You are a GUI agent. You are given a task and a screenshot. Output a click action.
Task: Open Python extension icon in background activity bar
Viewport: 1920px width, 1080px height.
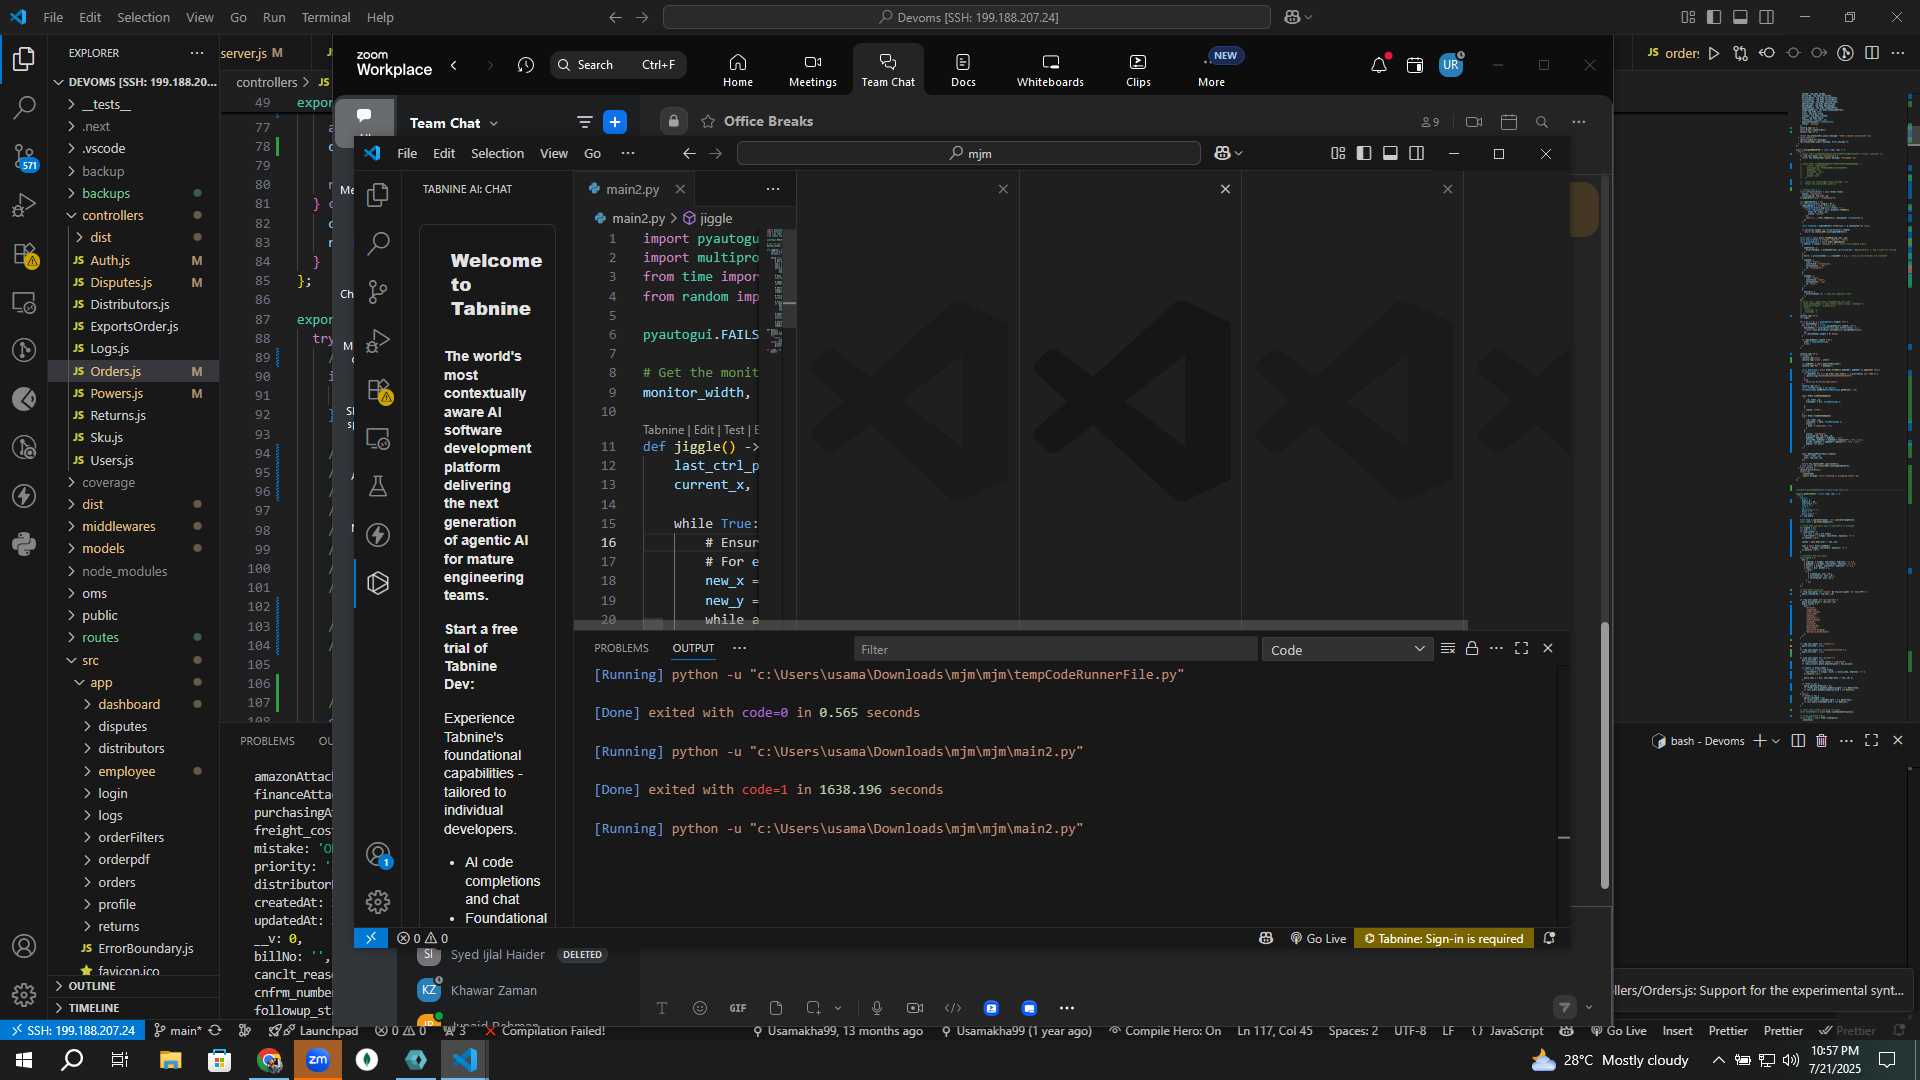(24, 544)
